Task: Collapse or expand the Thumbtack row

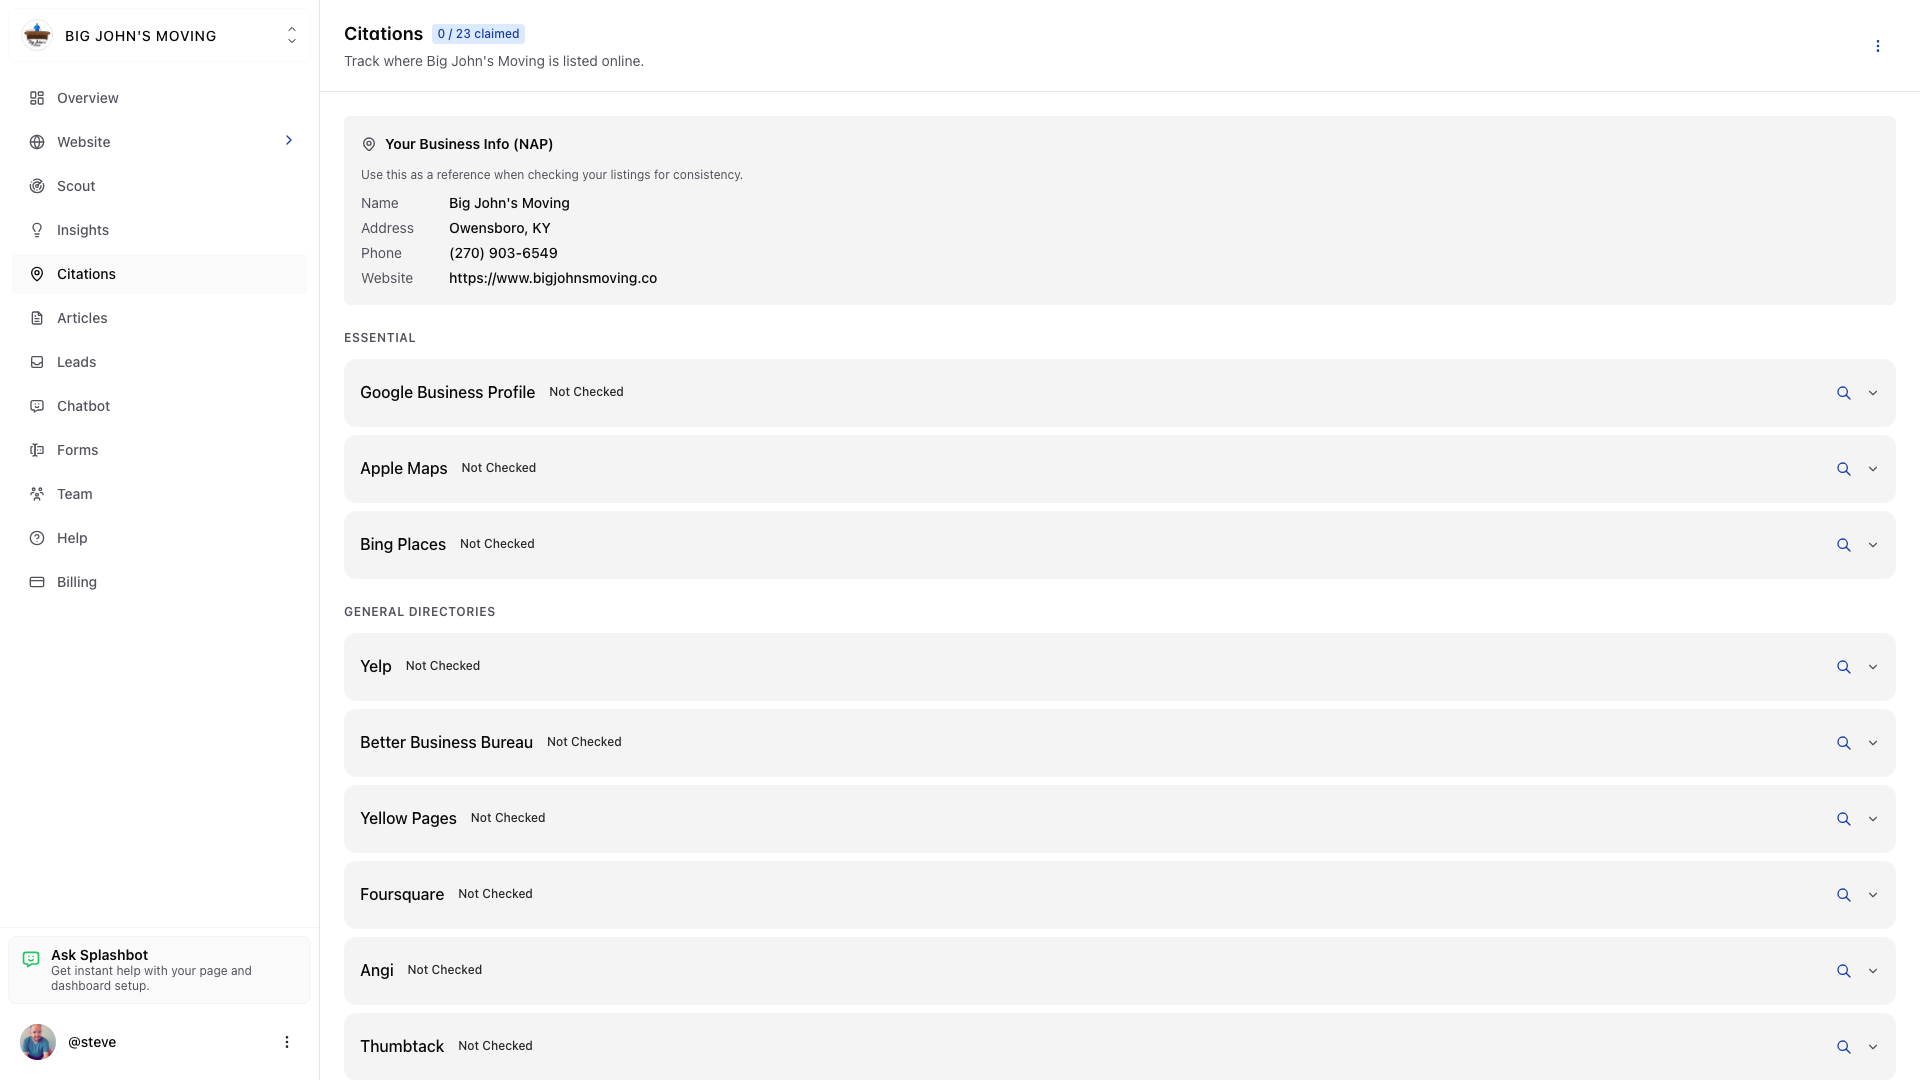Action: (x=1872, y=1047)
